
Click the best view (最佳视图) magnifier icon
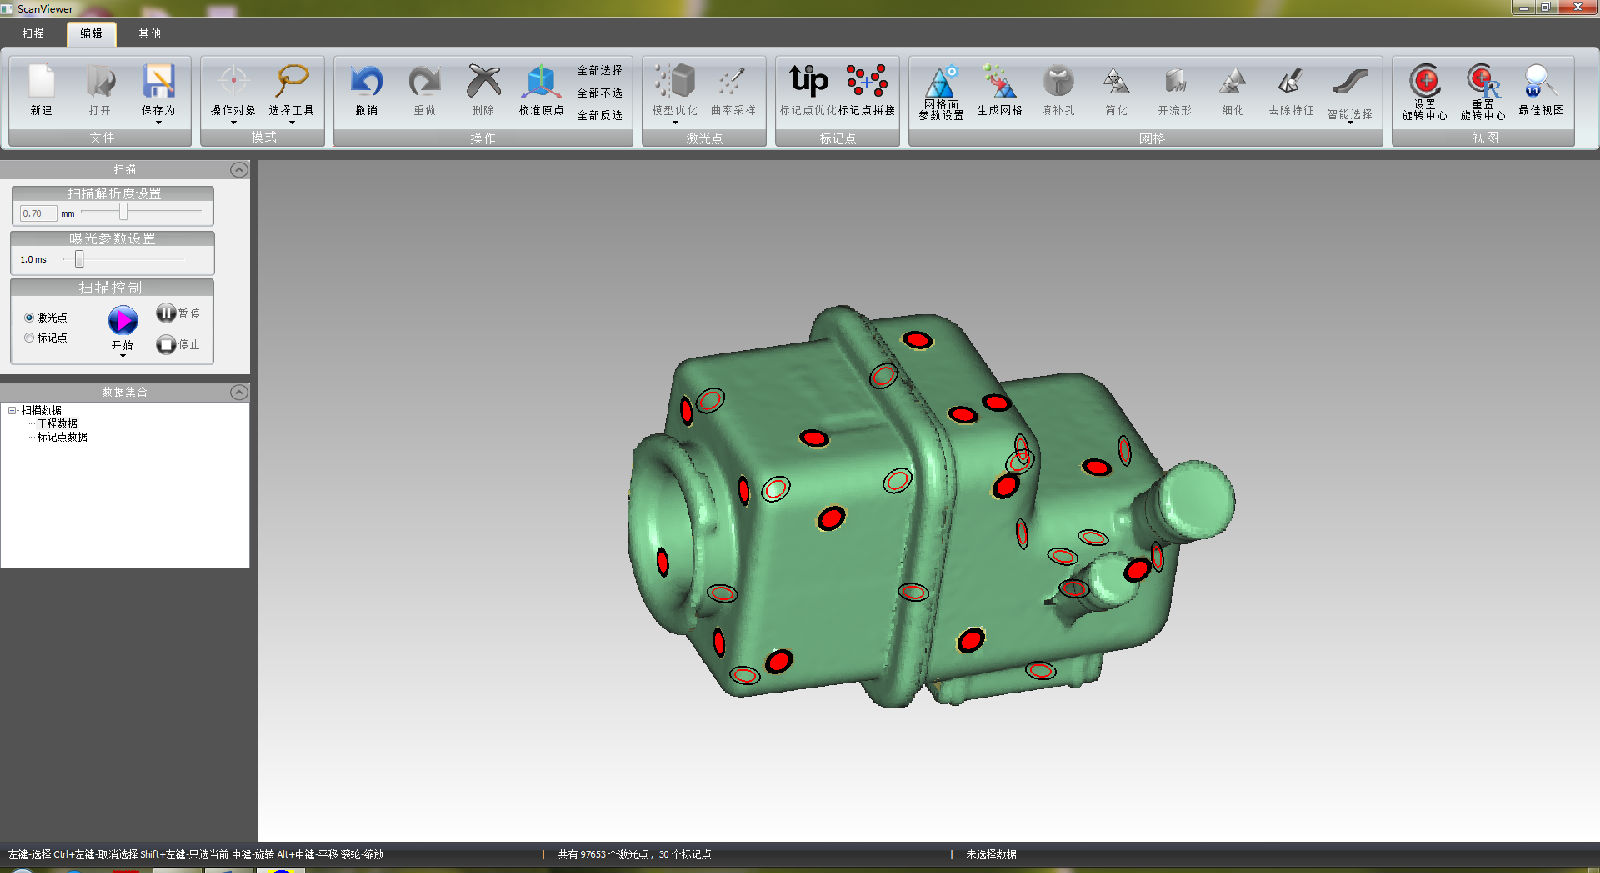[1540, 80]
